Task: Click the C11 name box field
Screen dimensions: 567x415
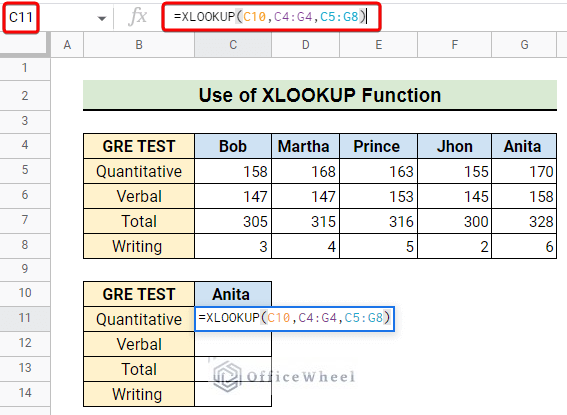Action: 21,17
